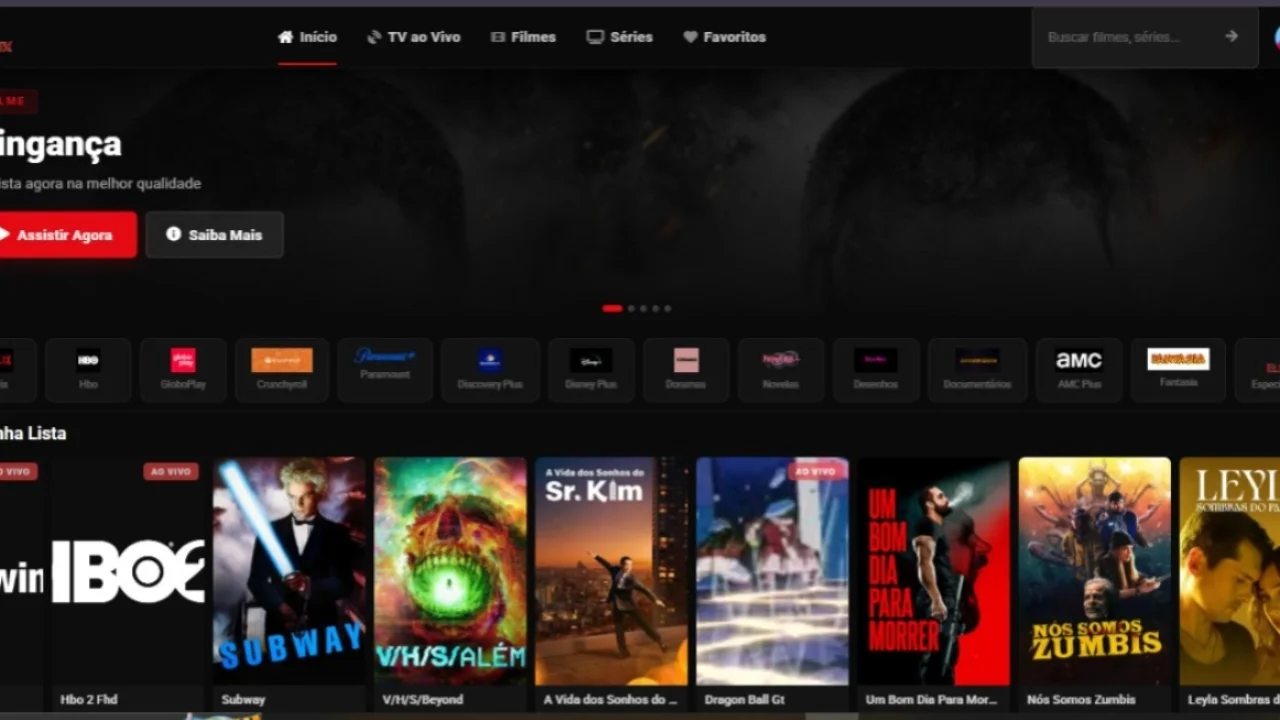Open the Dragon Ball Gt live thumbnail
This screenshot has width=1280, height=720.
click(x=773, y=571)
